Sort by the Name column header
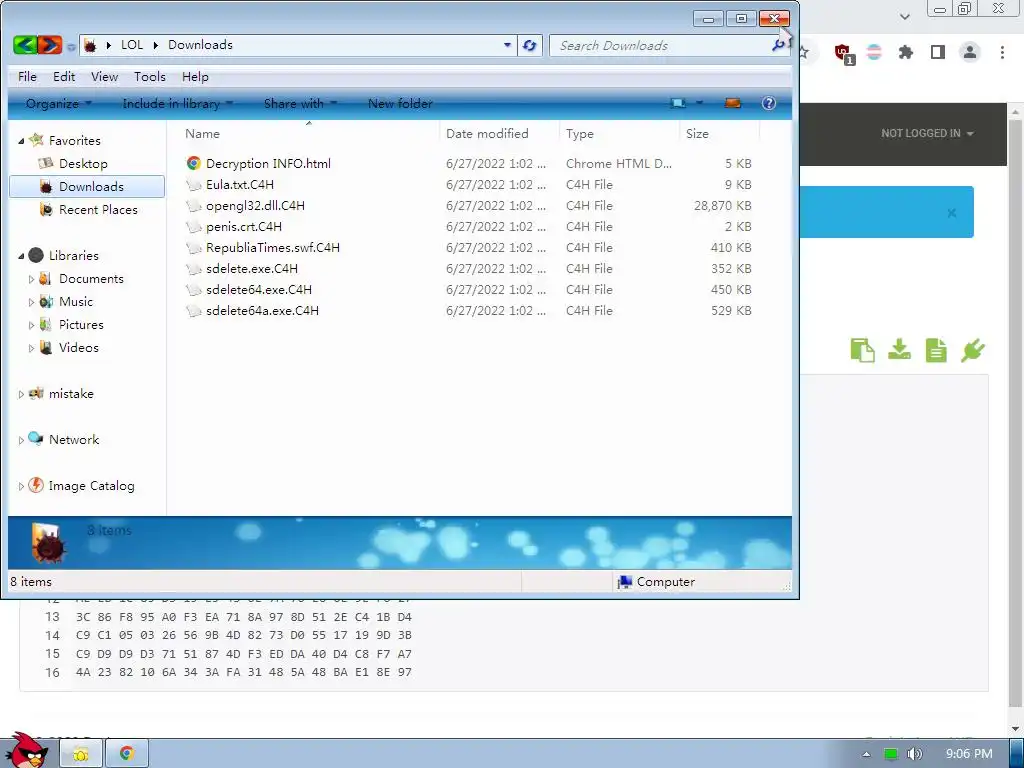The width and height of the screenshot is (1024, 768). (202, 133)
